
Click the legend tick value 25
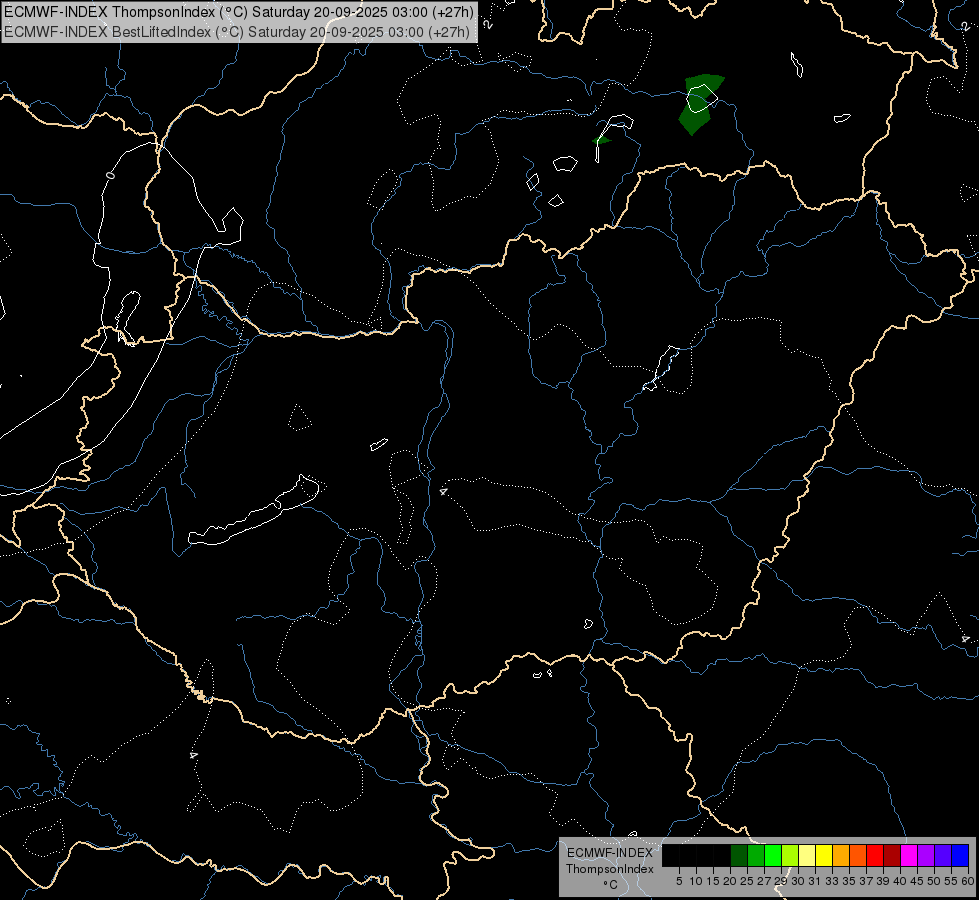tap(747, 881)
